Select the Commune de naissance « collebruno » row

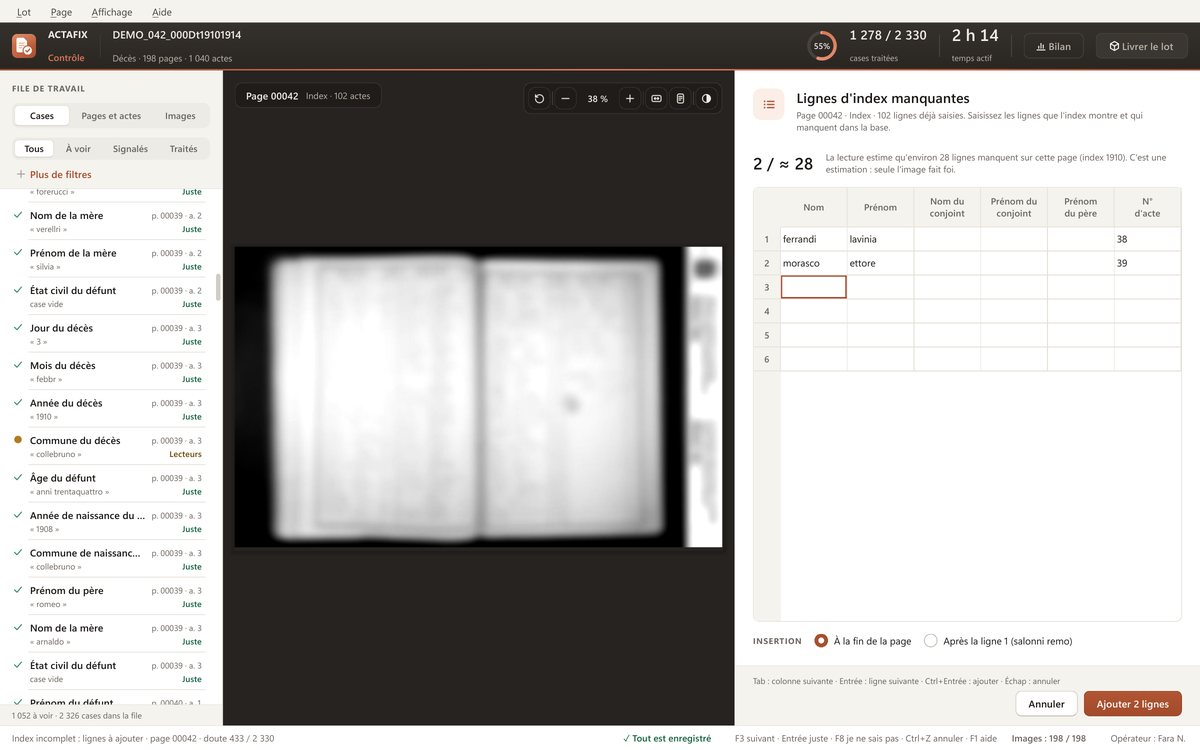[109, 559]
